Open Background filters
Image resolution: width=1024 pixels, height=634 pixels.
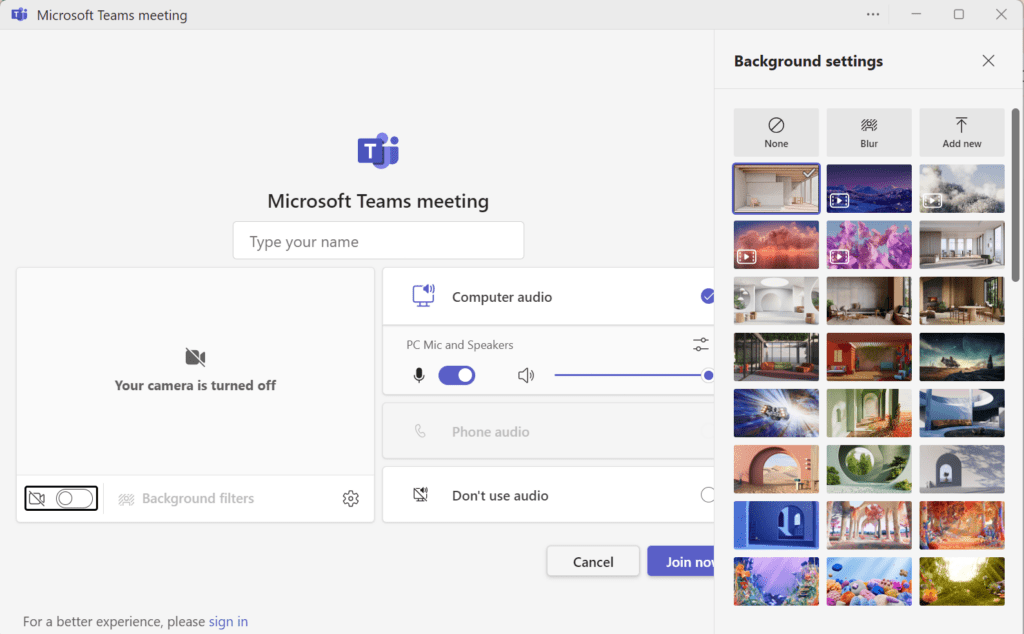click(186, 498)
